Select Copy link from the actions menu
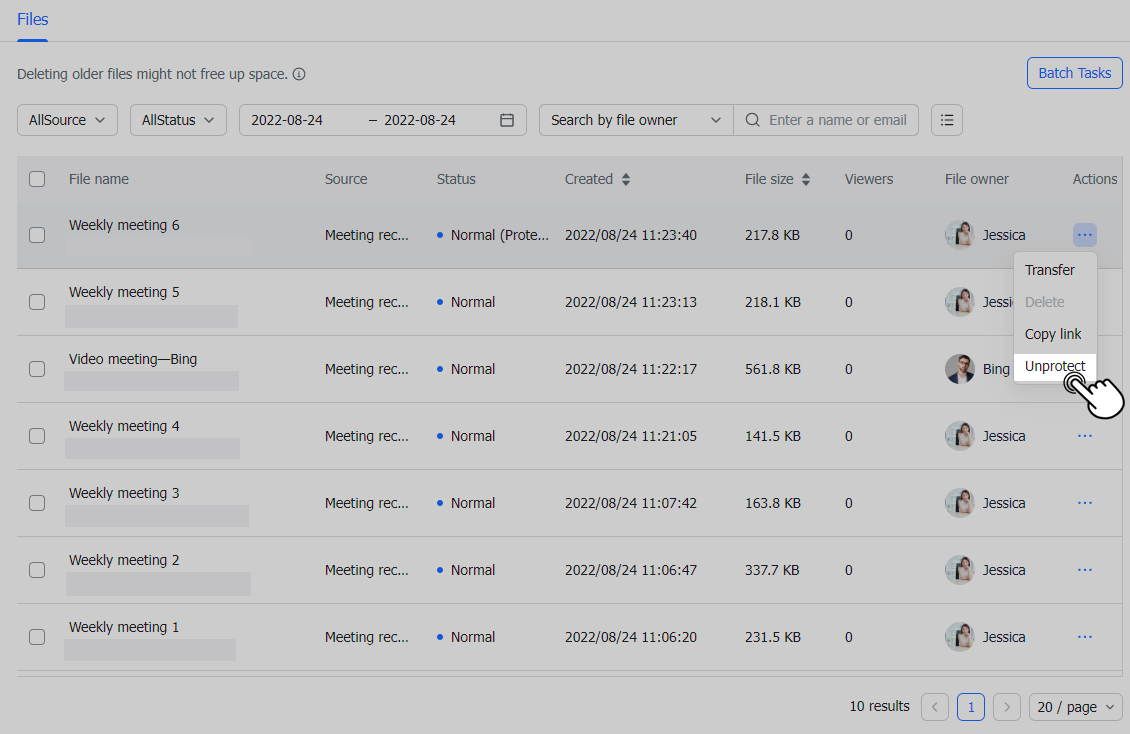This screenshot has width=1130, height=734. point(1054,334)
